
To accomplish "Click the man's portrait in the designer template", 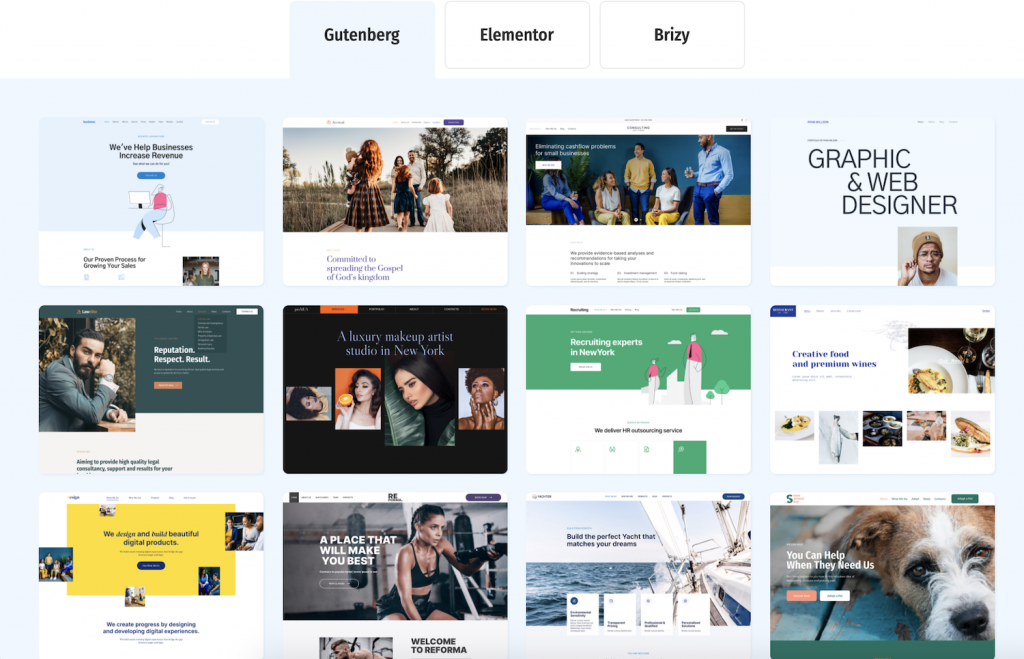I will [x=927, y=256].
